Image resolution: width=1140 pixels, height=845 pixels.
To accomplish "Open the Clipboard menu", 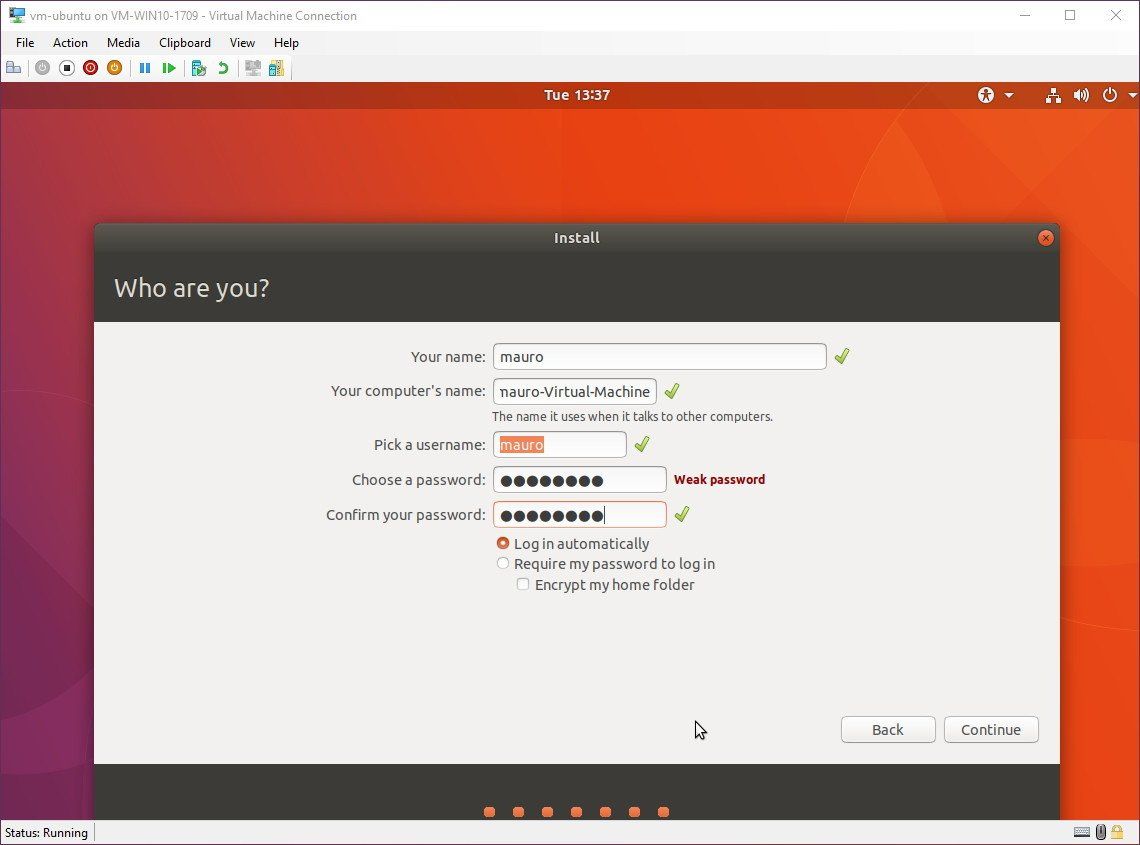I will [185, 43].
